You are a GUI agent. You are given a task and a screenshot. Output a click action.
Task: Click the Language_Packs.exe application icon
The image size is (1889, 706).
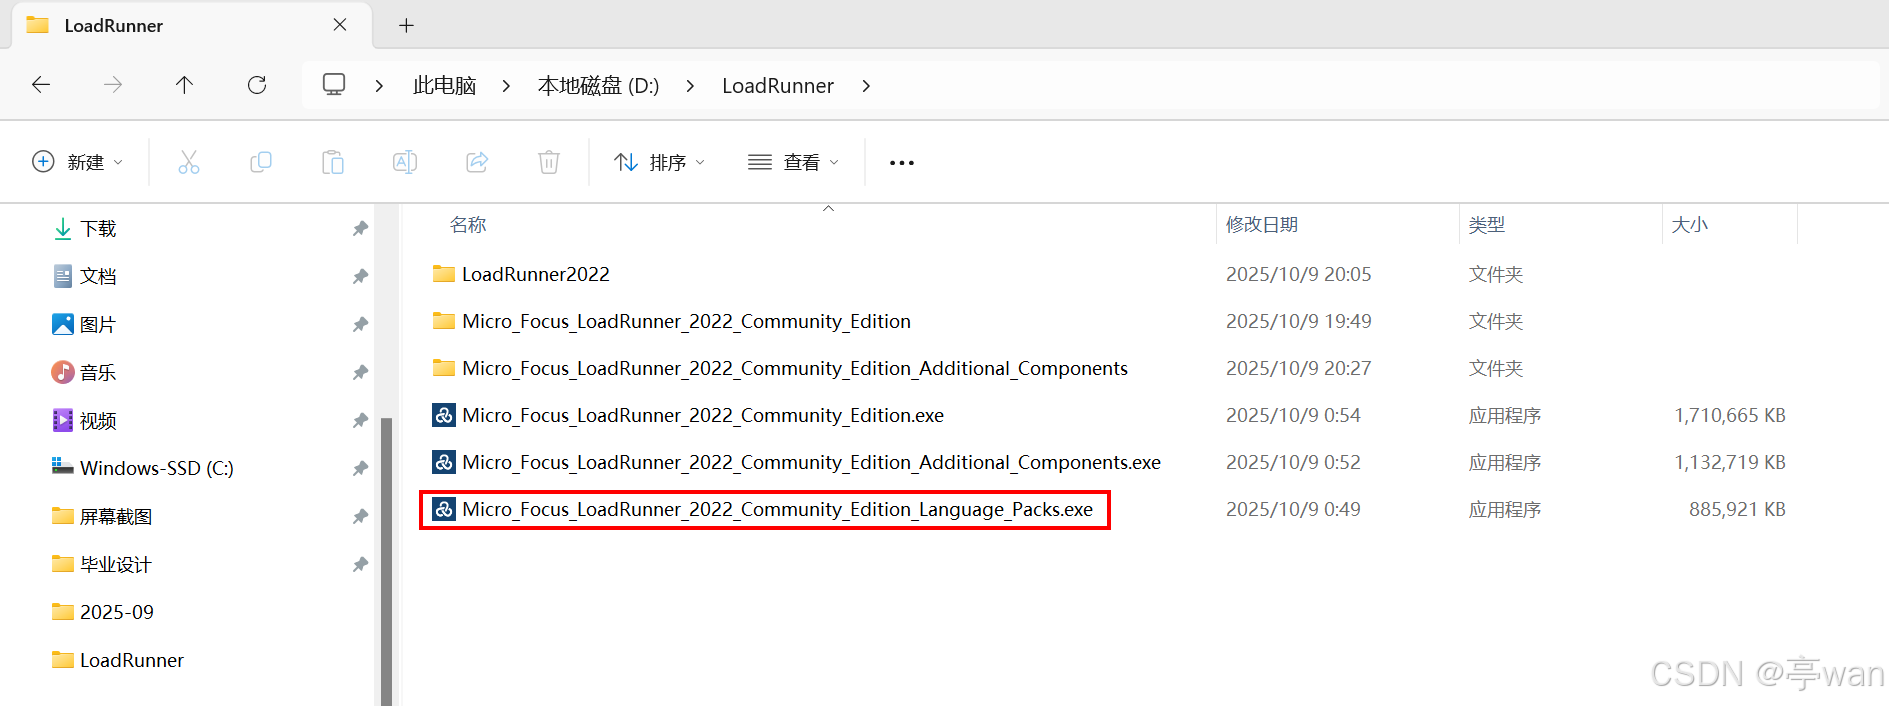pyautogui.click(x=444, y=509)
